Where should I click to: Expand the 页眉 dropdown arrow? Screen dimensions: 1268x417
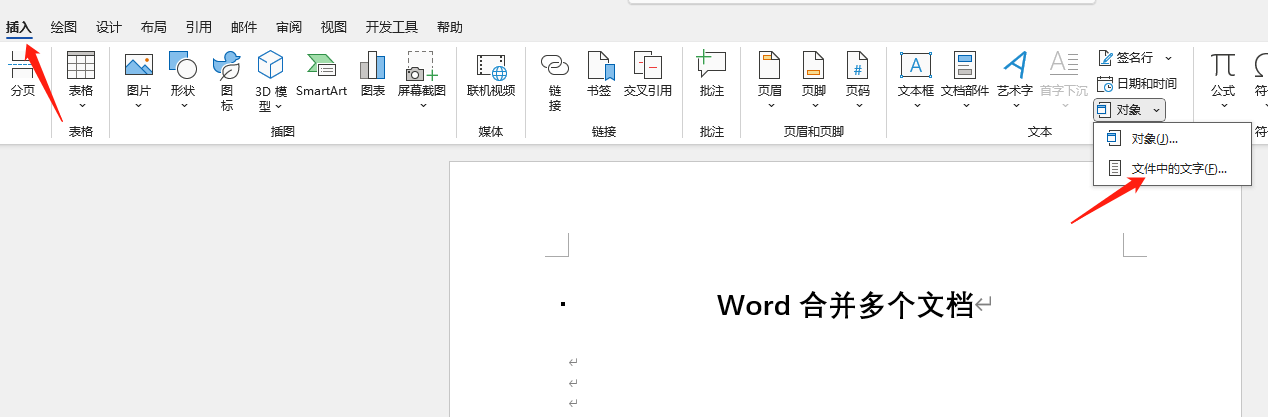click(770, 105)
